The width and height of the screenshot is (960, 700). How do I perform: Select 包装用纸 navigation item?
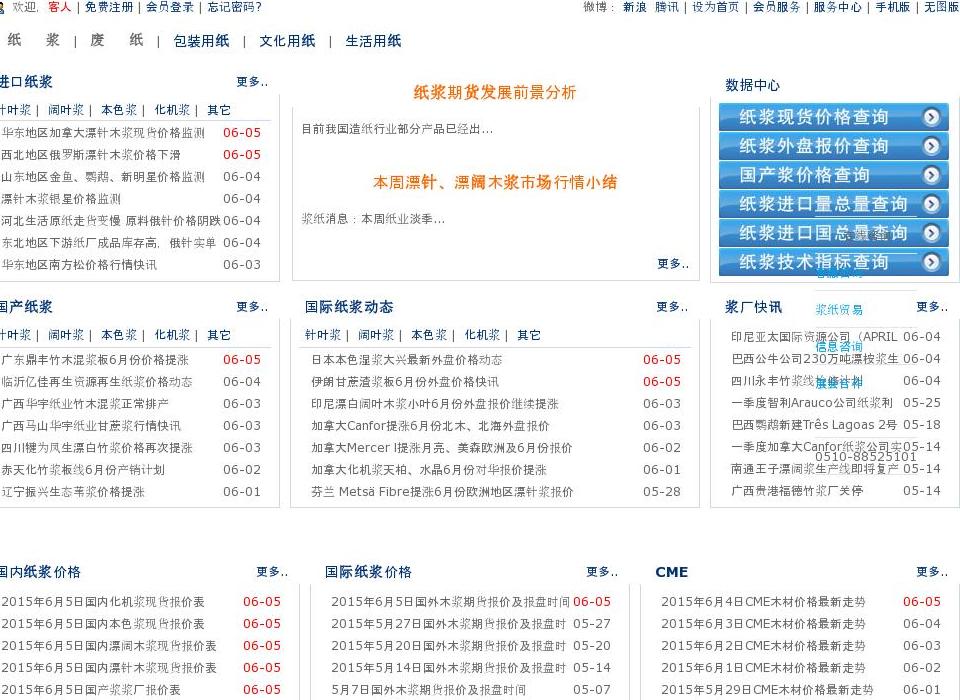(x=201, y=41)
